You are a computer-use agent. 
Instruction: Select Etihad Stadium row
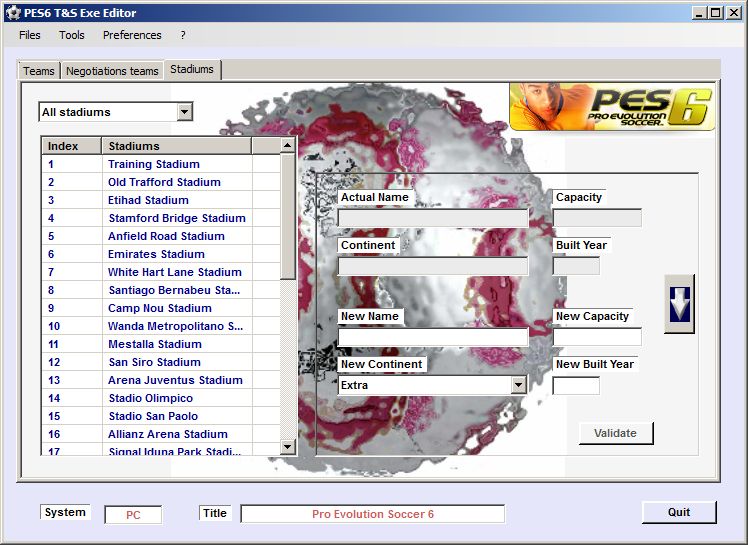161,200
